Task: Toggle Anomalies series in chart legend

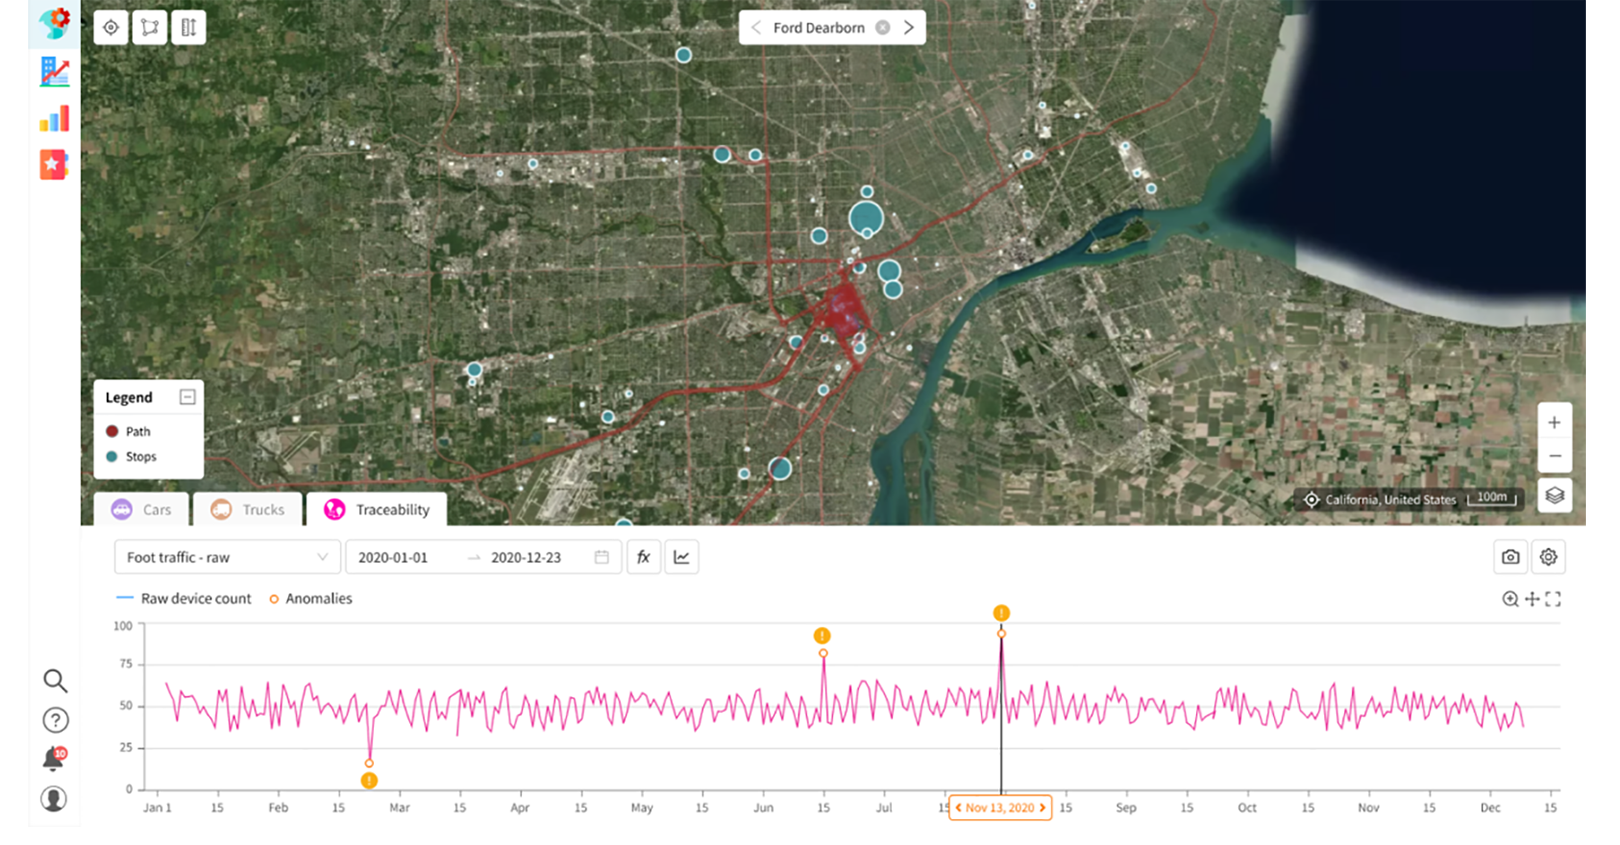Action: coord(310,599)
